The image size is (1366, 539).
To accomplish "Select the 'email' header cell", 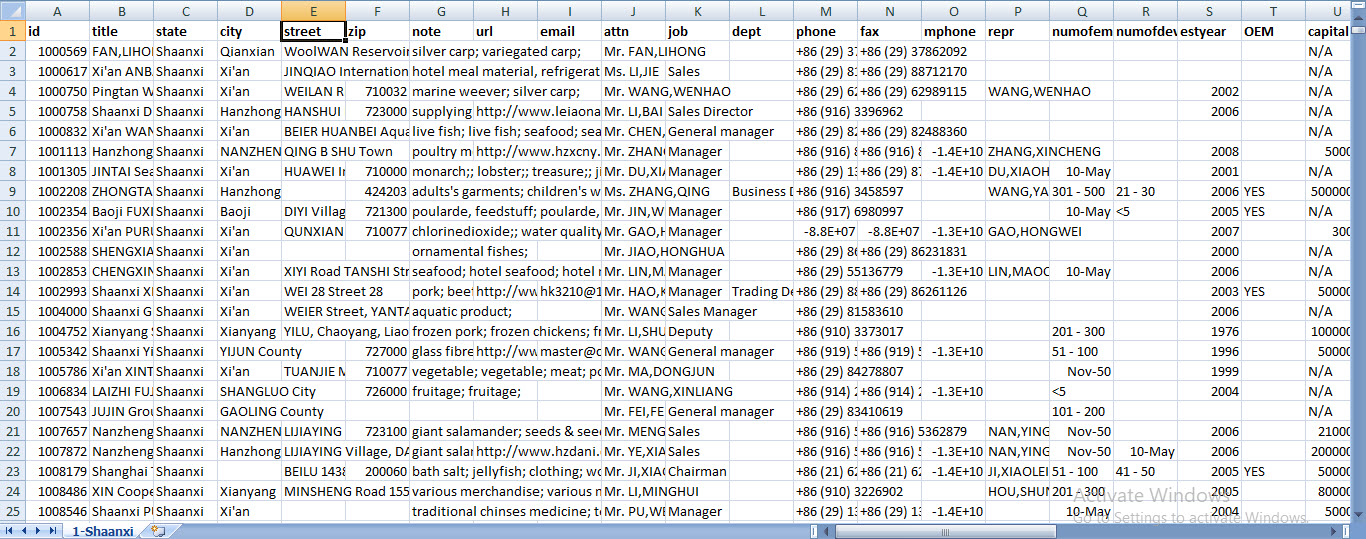I will (x=569, y=31).
